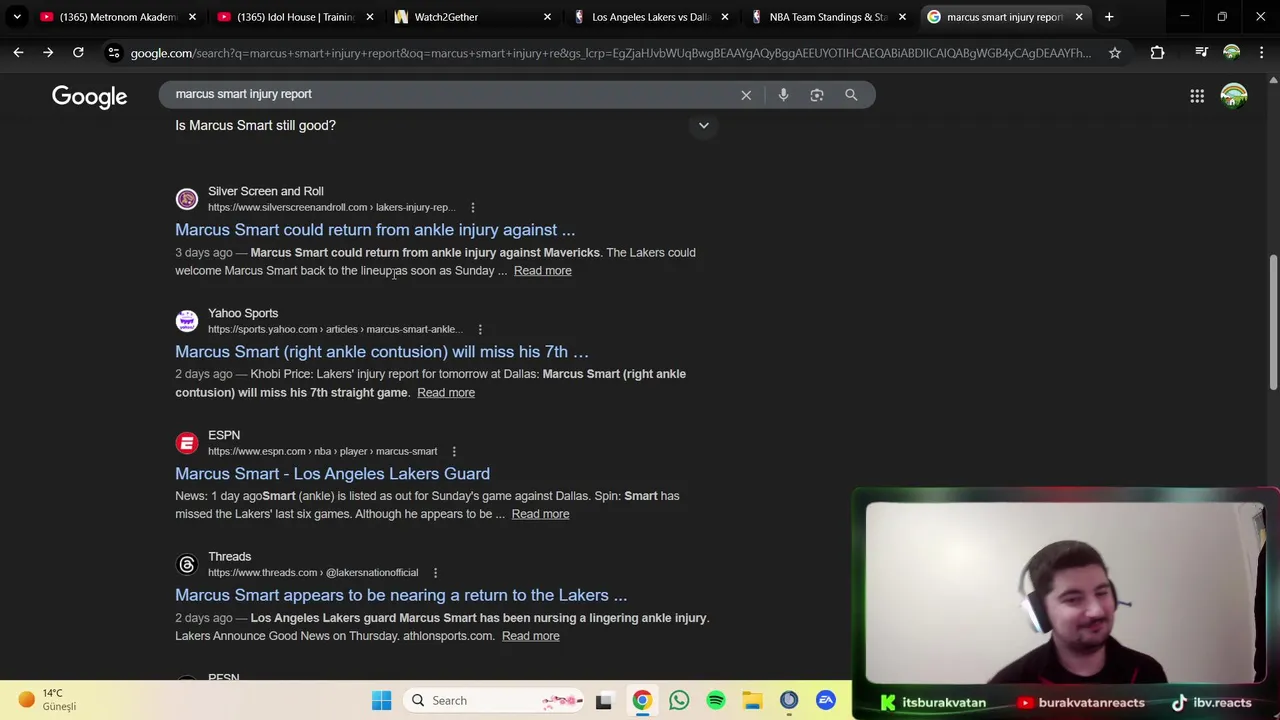Screen dimensions: 1280x720
Task: Close the Watch2Gether tab
Action: 547,17
